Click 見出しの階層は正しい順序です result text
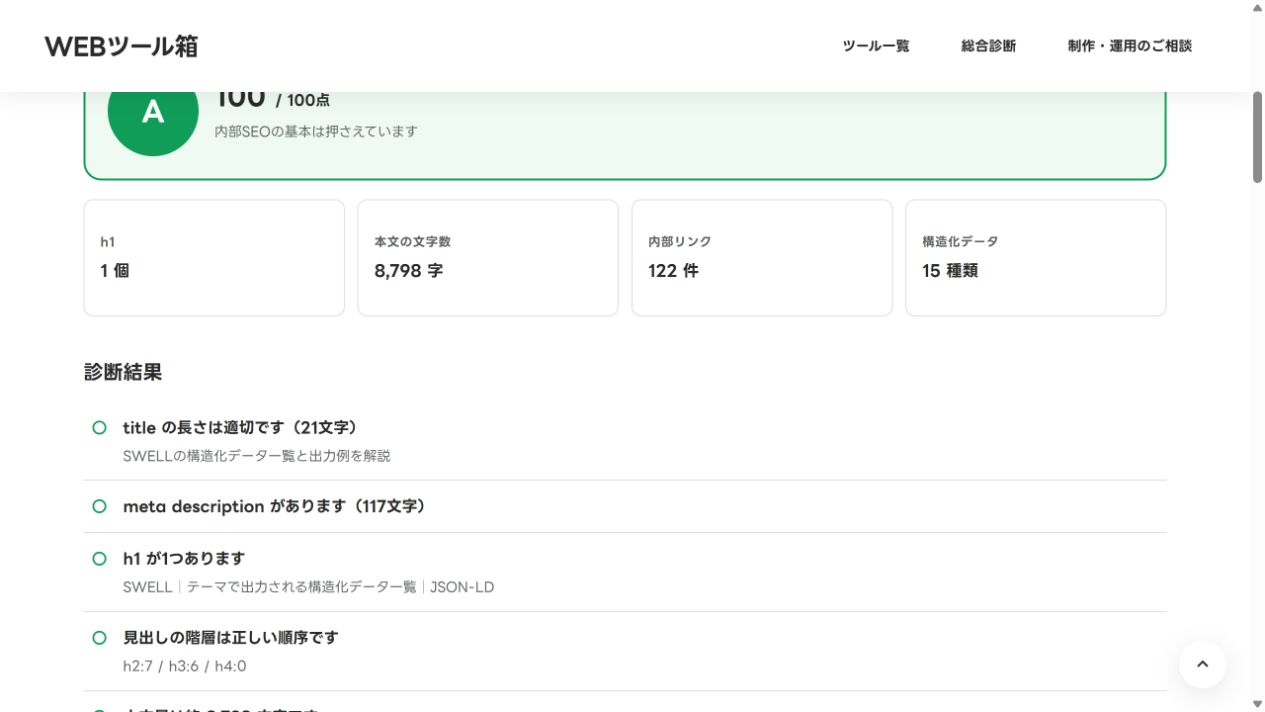 (231, 638)
